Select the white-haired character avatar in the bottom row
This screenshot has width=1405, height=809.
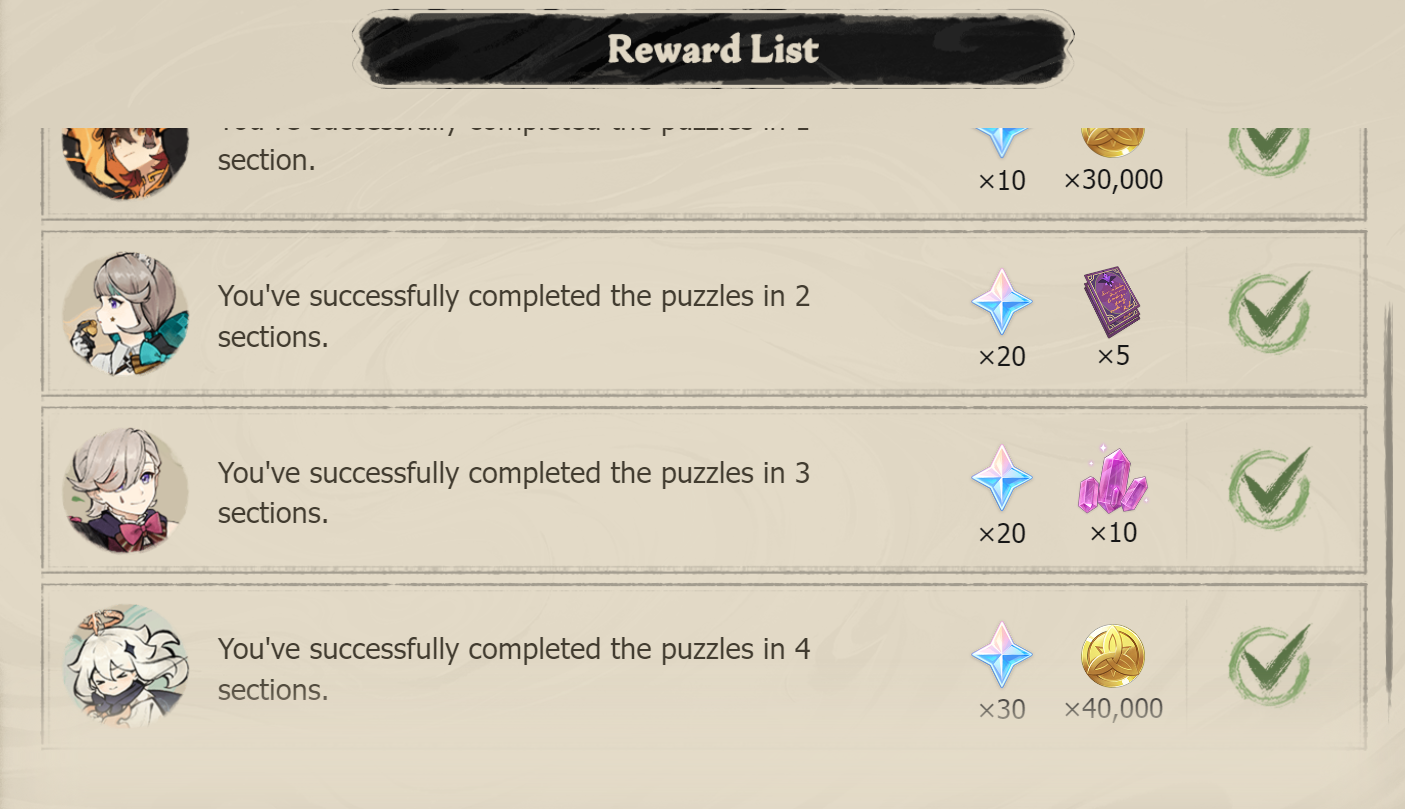125,664
